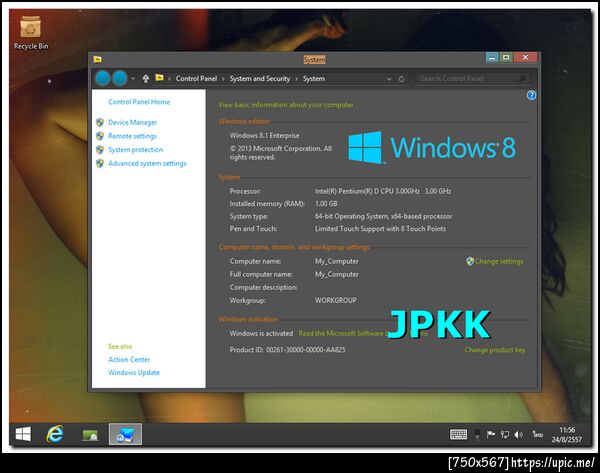600x473 pixels.
Task: Open Advanced system settings link
Action: click(x=147, y=163)
